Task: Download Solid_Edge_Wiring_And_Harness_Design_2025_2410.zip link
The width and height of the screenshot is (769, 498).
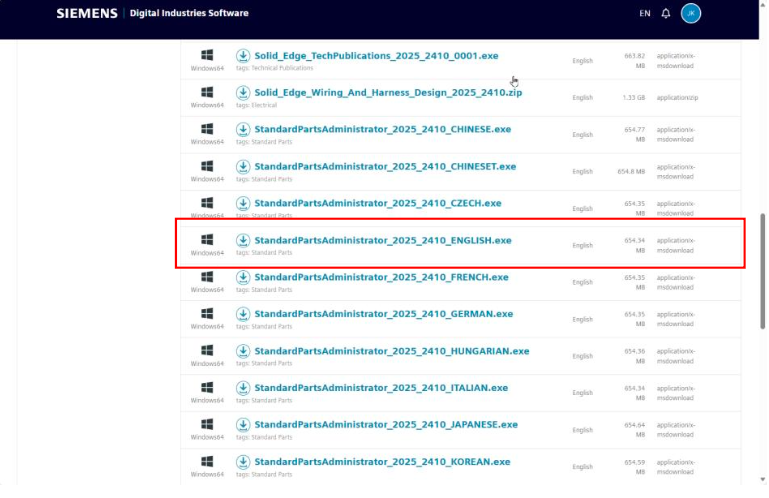Action: point(388,93)
